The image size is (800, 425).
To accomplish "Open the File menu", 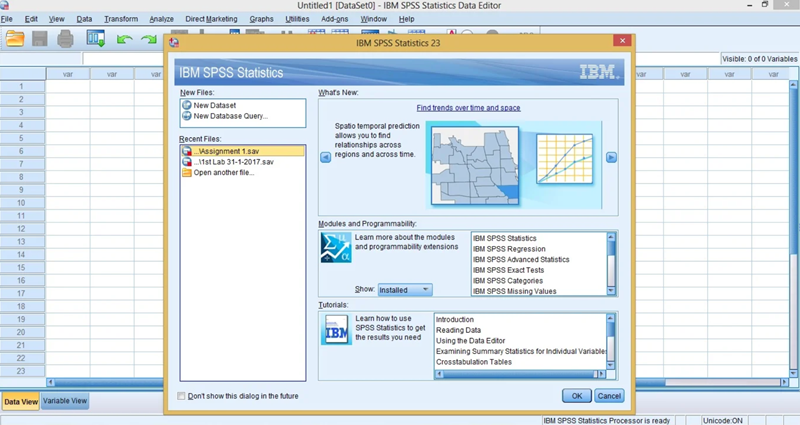I will 7,19.
